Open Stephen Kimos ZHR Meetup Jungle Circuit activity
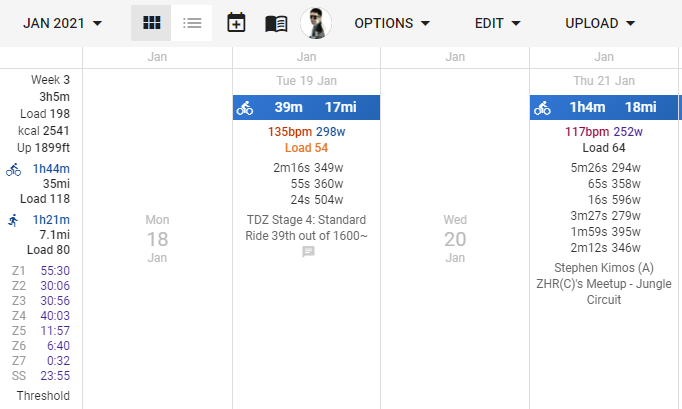This screenshot has height=409, width=682. pos(604,283)
